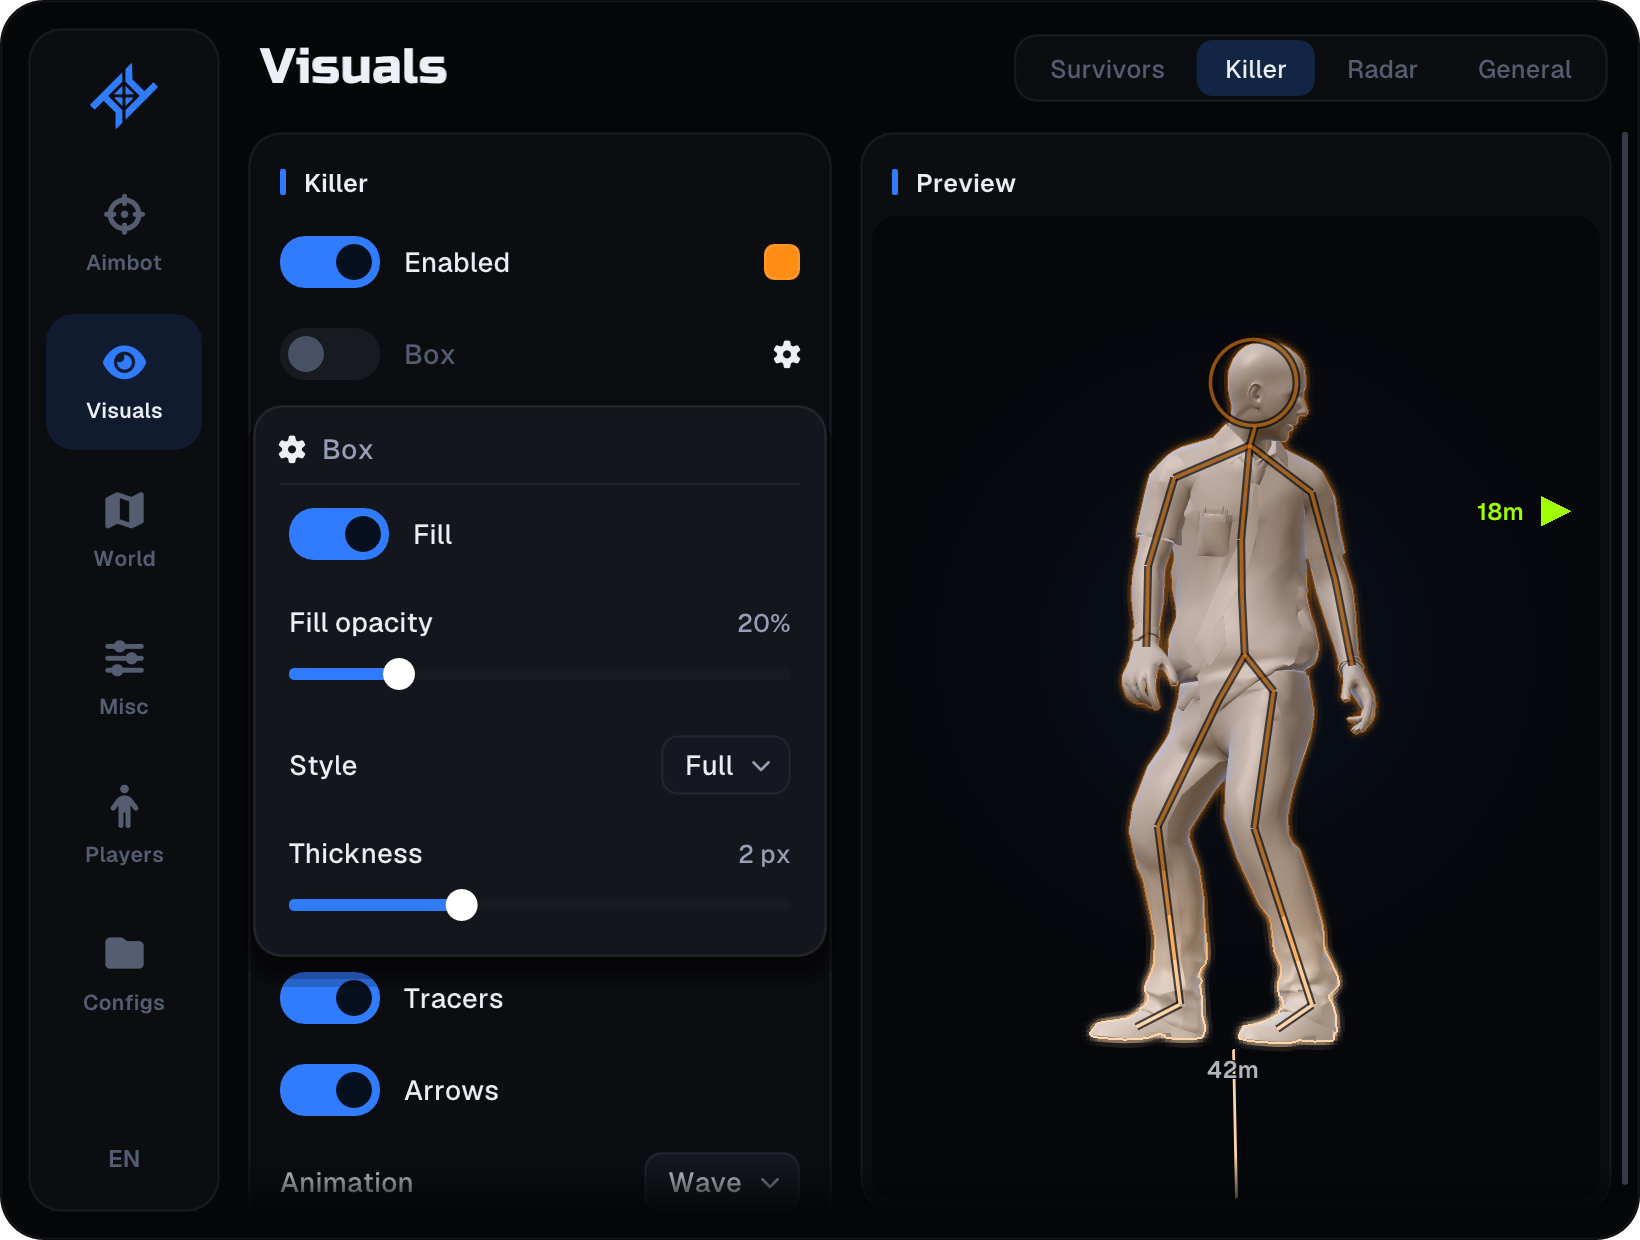This screenshot has height=1240, width=1640.
Task: Click the blue app logo
Action: click(x=124, y=96)
